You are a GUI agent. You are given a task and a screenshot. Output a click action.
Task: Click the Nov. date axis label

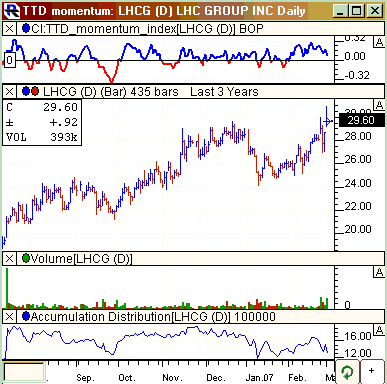(172, 378)
